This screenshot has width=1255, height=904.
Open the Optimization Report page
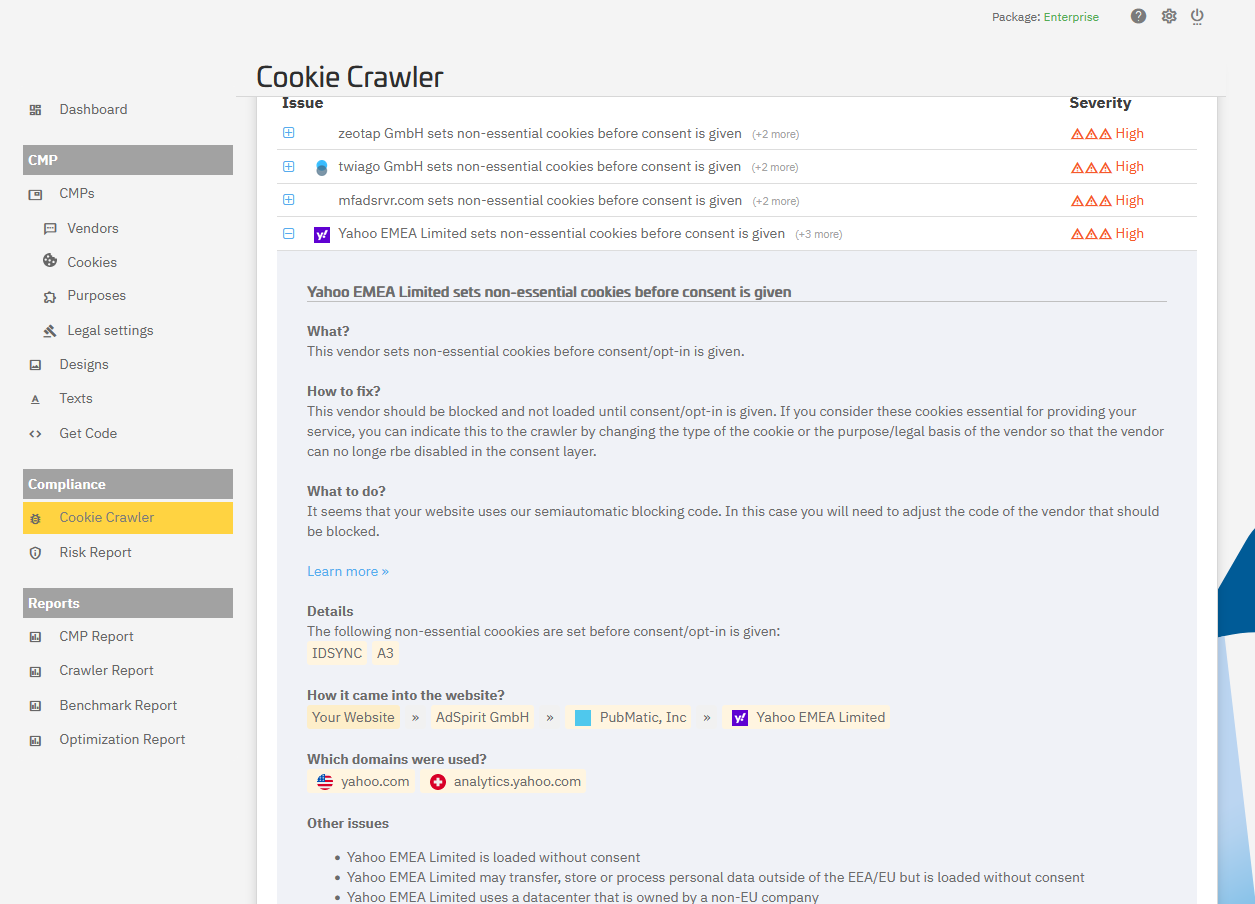pos(122,739)
